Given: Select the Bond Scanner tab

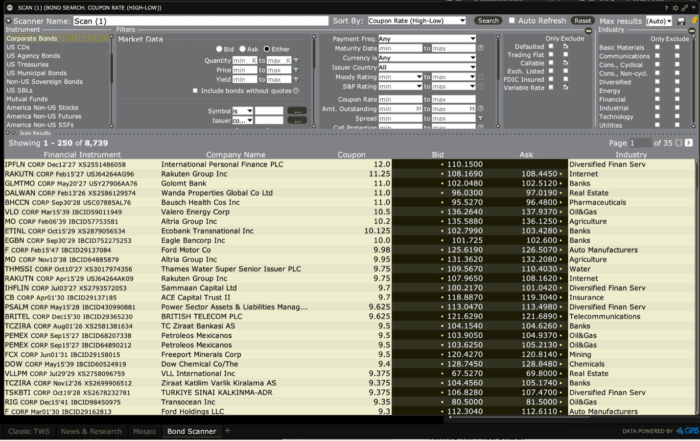Looking at the screenshot, I should [192, 431].
